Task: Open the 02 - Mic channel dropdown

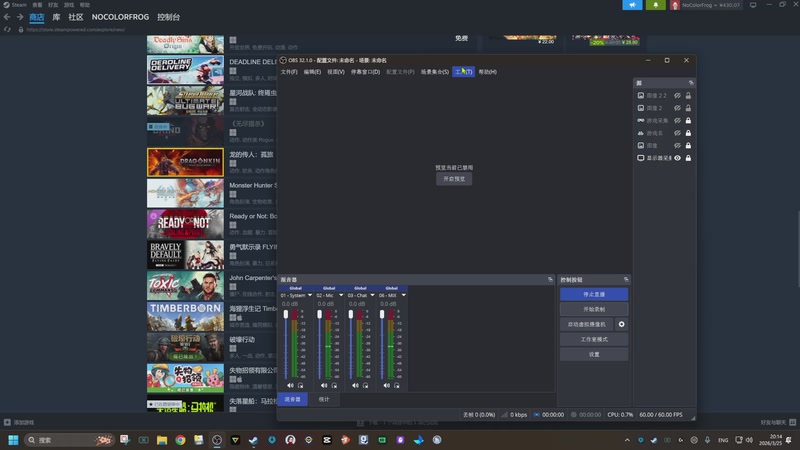Action: [341, 295]
